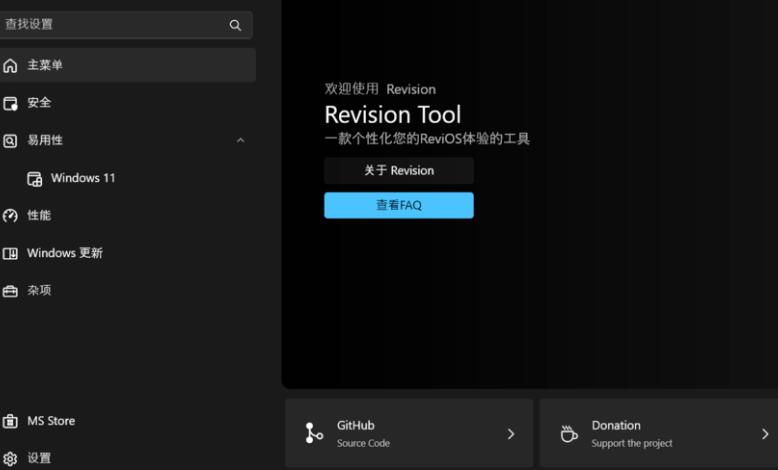Open the 设置 page
Viewport: 778px width, 470px height.
pos(128,458)
